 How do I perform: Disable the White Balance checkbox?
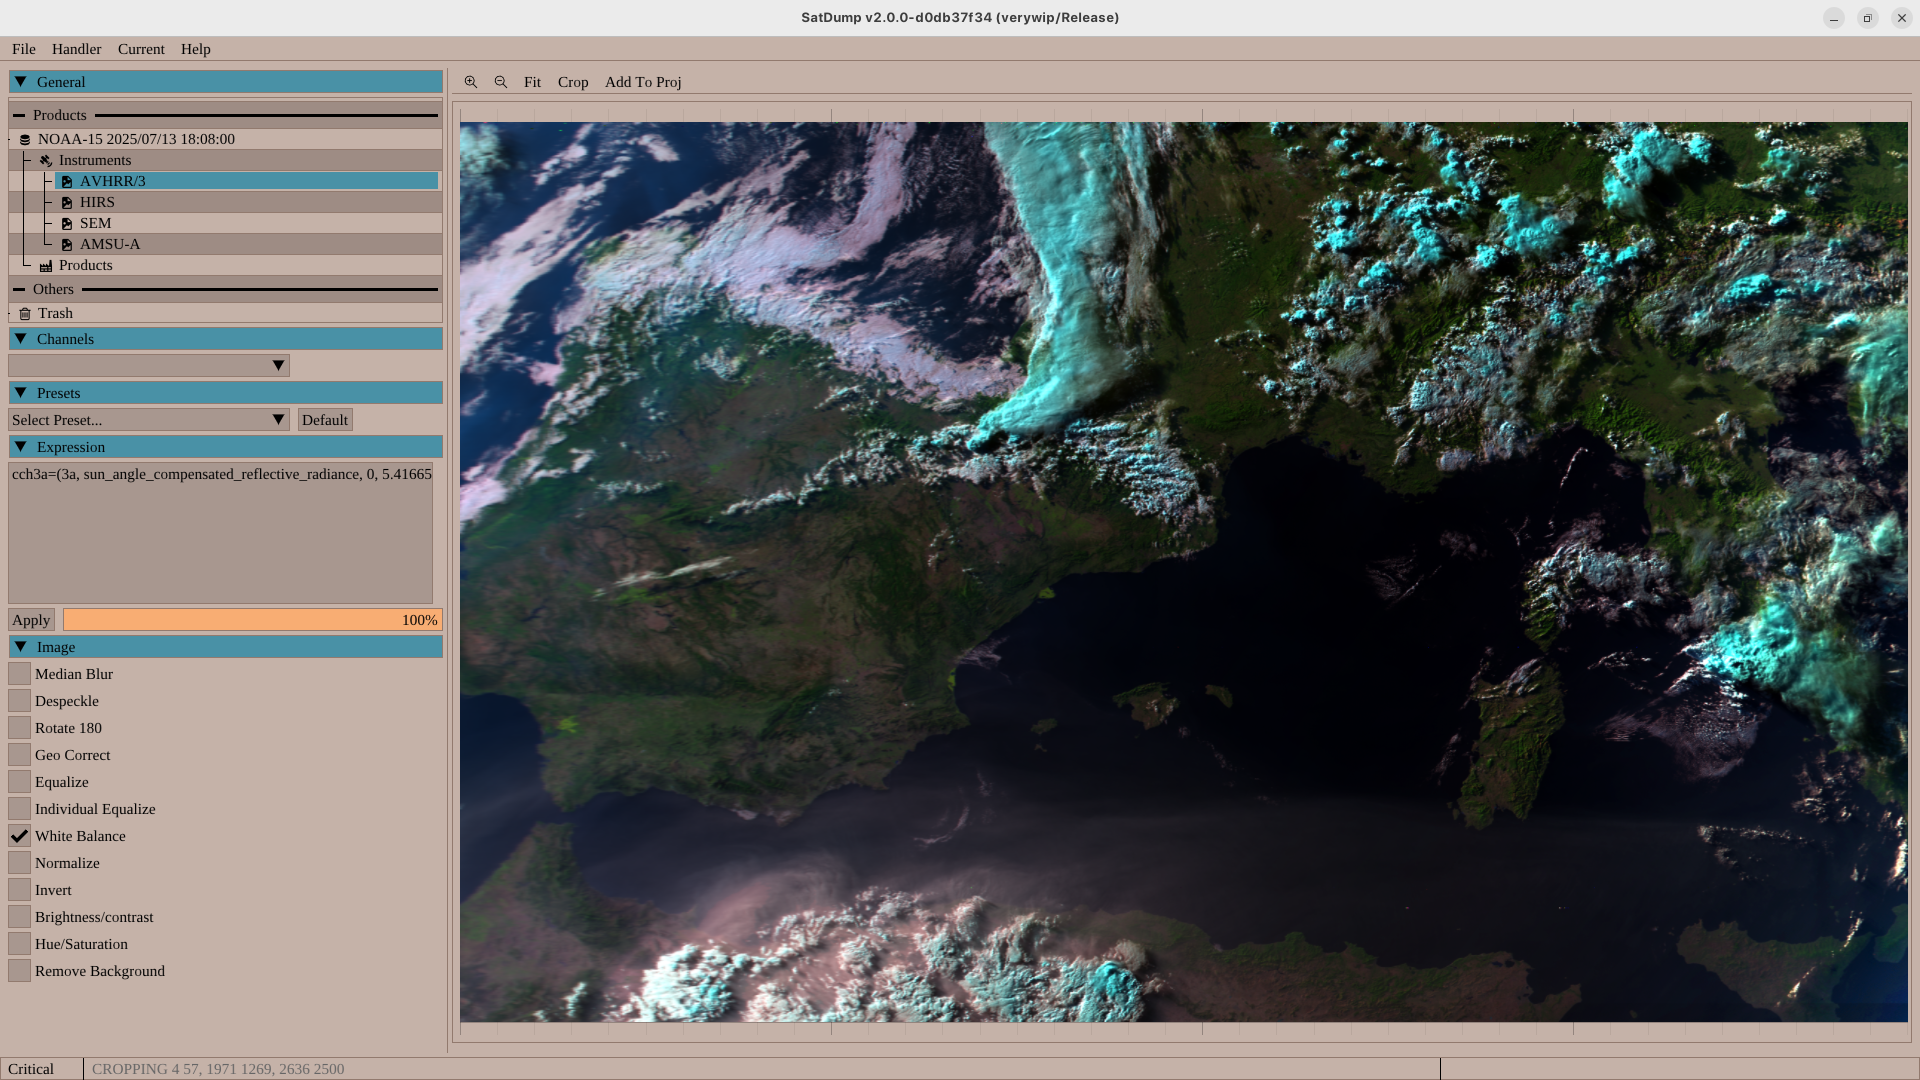(x=19, y=836)
